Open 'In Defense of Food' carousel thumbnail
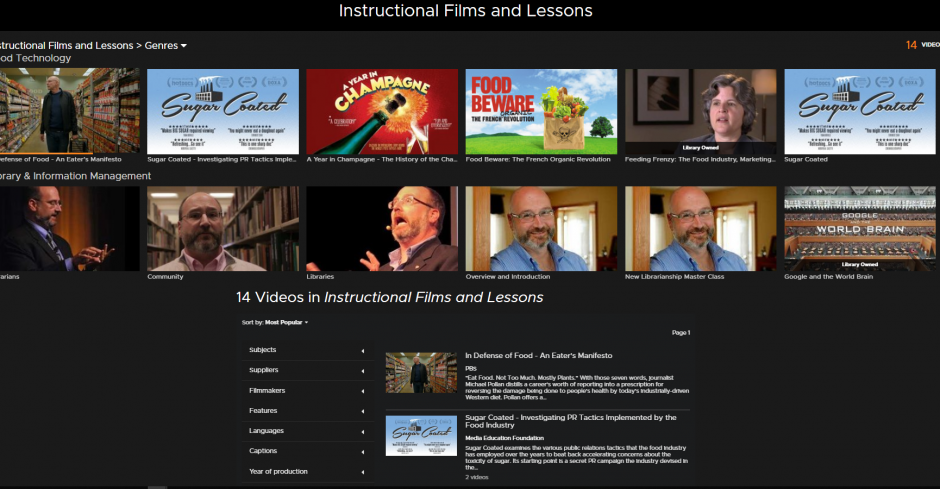This screenshot has height=489, width=940. (70, 111)
